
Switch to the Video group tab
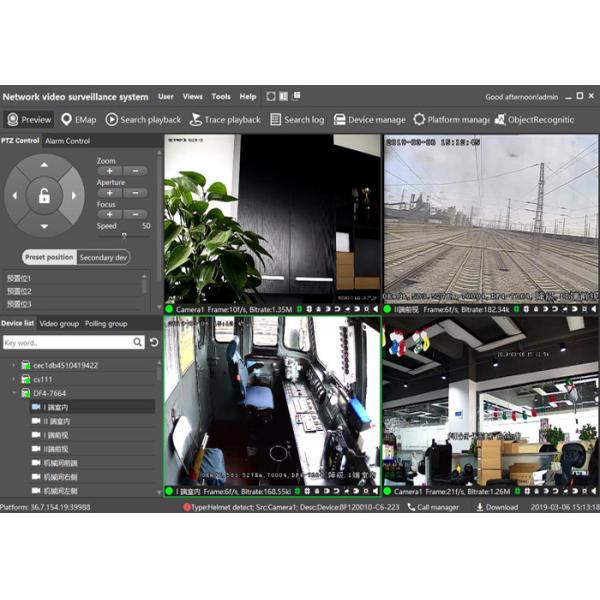[x=59, y=324]
